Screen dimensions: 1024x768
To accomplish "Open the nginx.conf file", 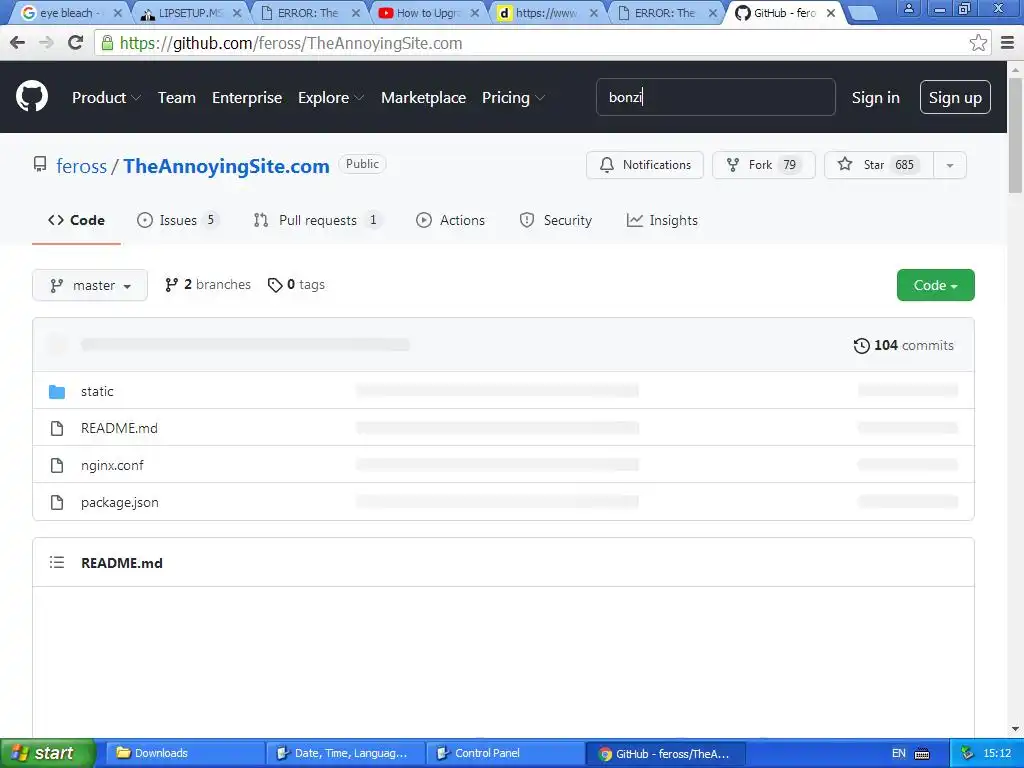I will point(112,466).
